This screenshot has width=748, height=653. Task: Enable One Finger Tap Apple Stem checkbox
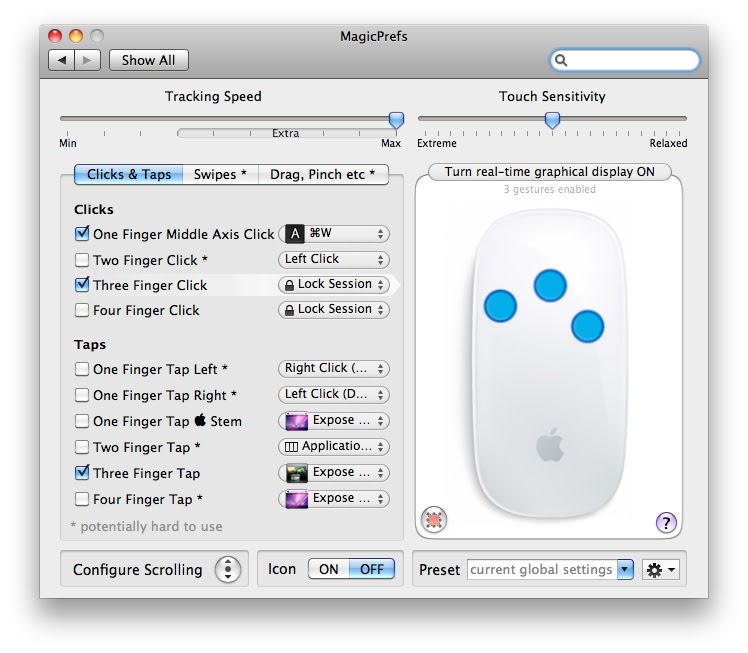click(82, 421)
